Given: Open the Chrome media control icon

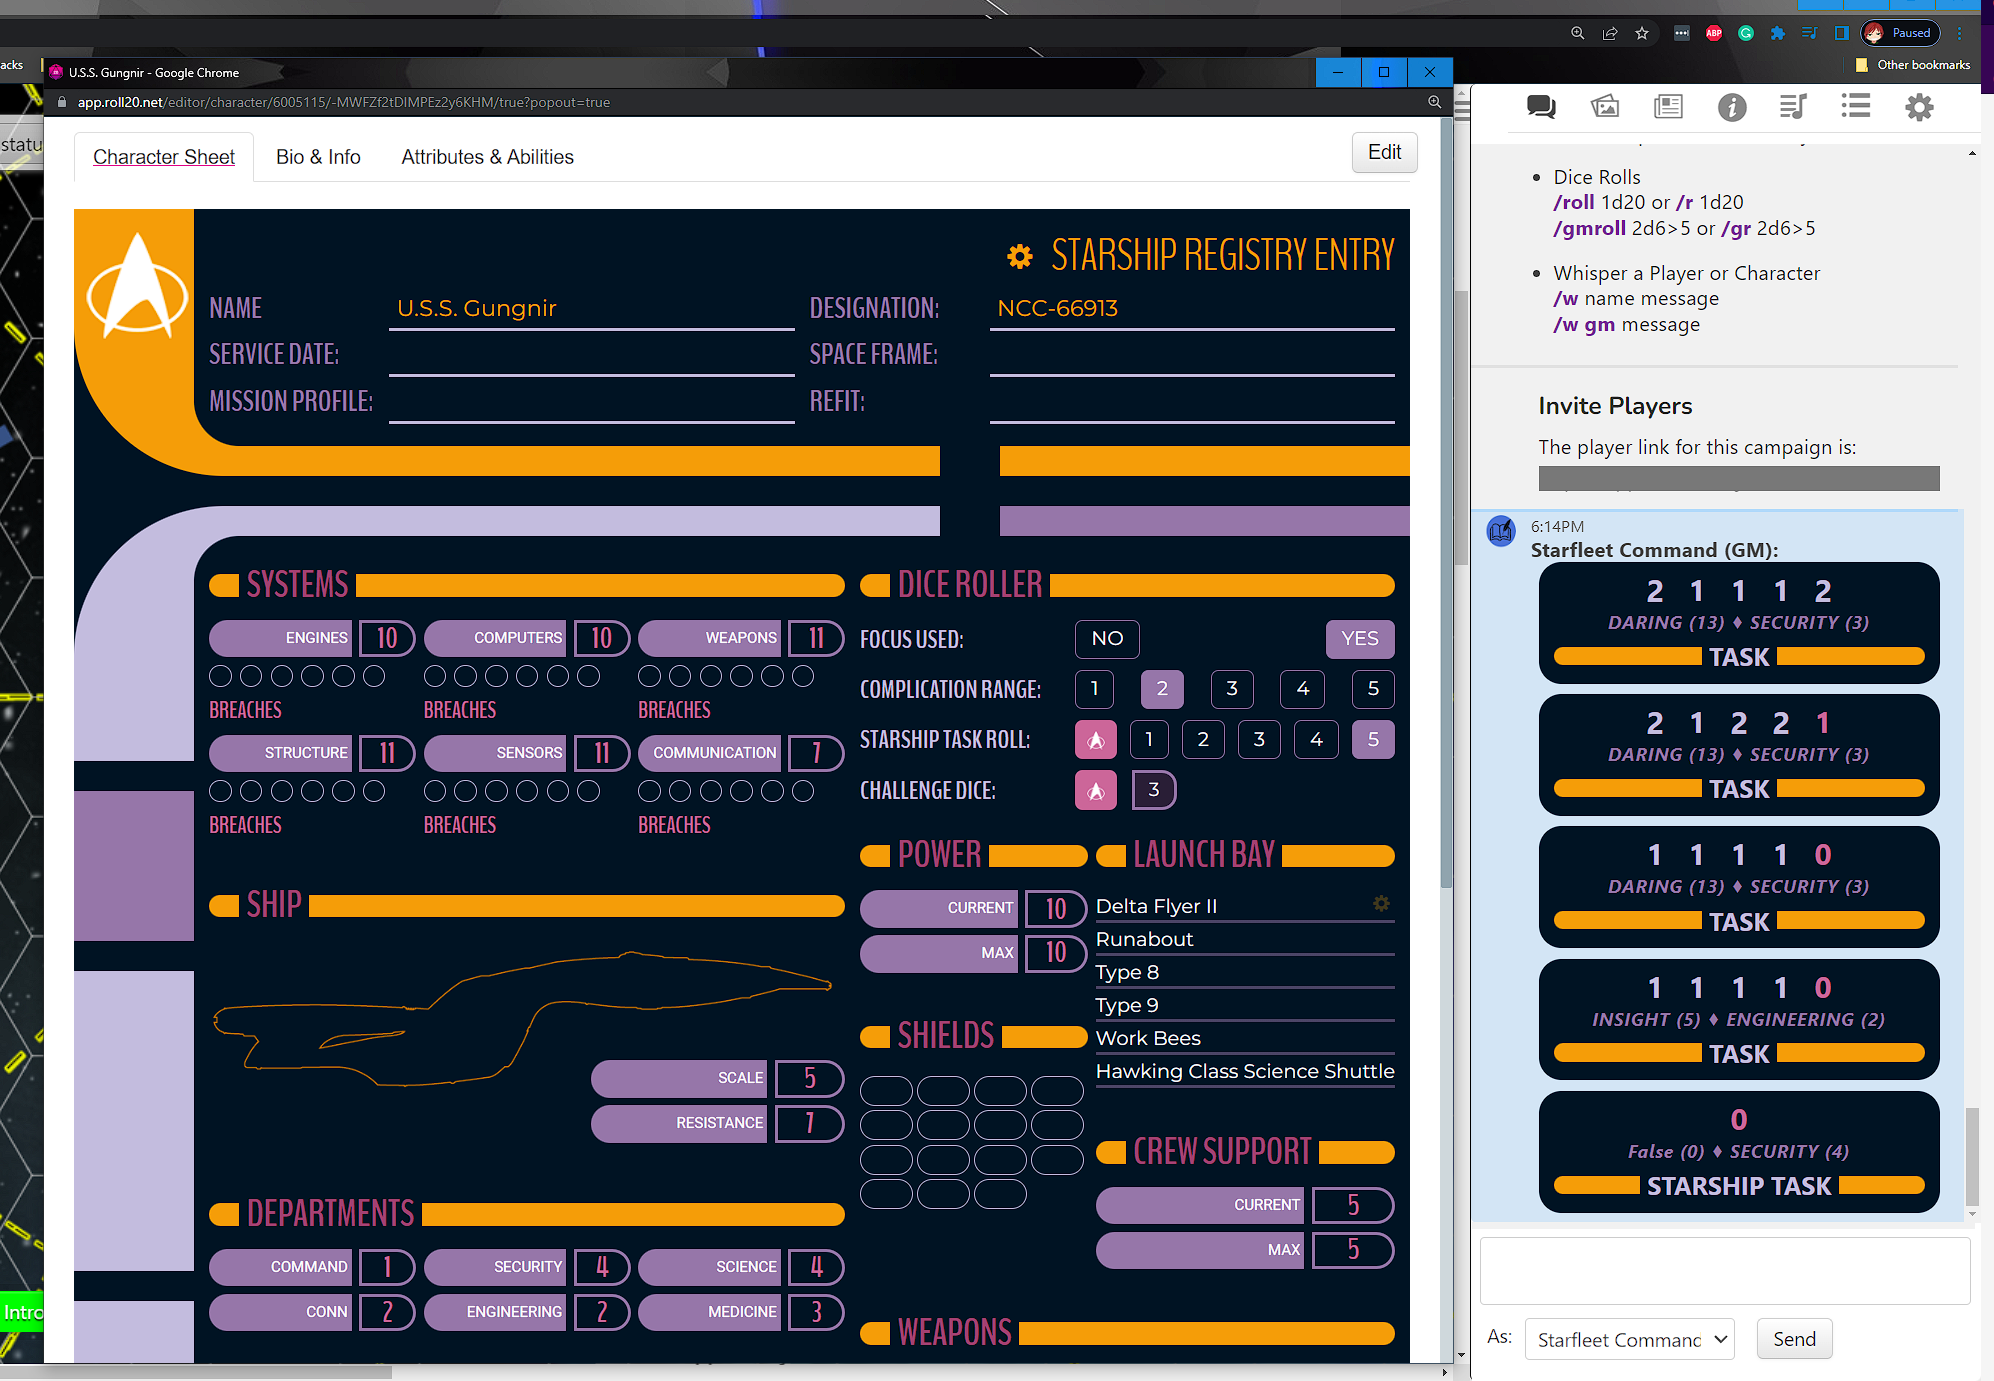Looking at the screenshot, I should coord(1810,33).
